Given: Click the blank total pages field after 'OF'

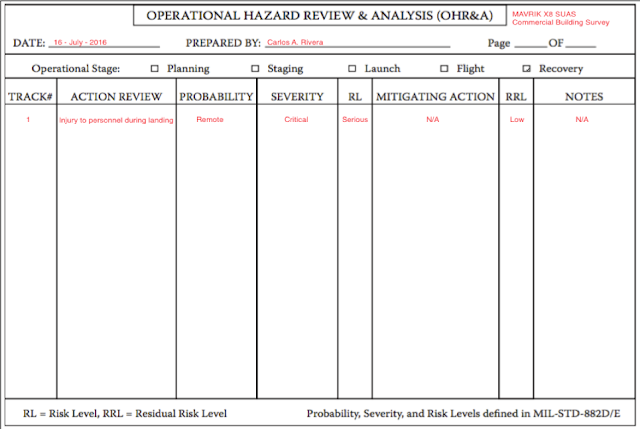Looking at the screenshot, I should click(x=581, y=43).
